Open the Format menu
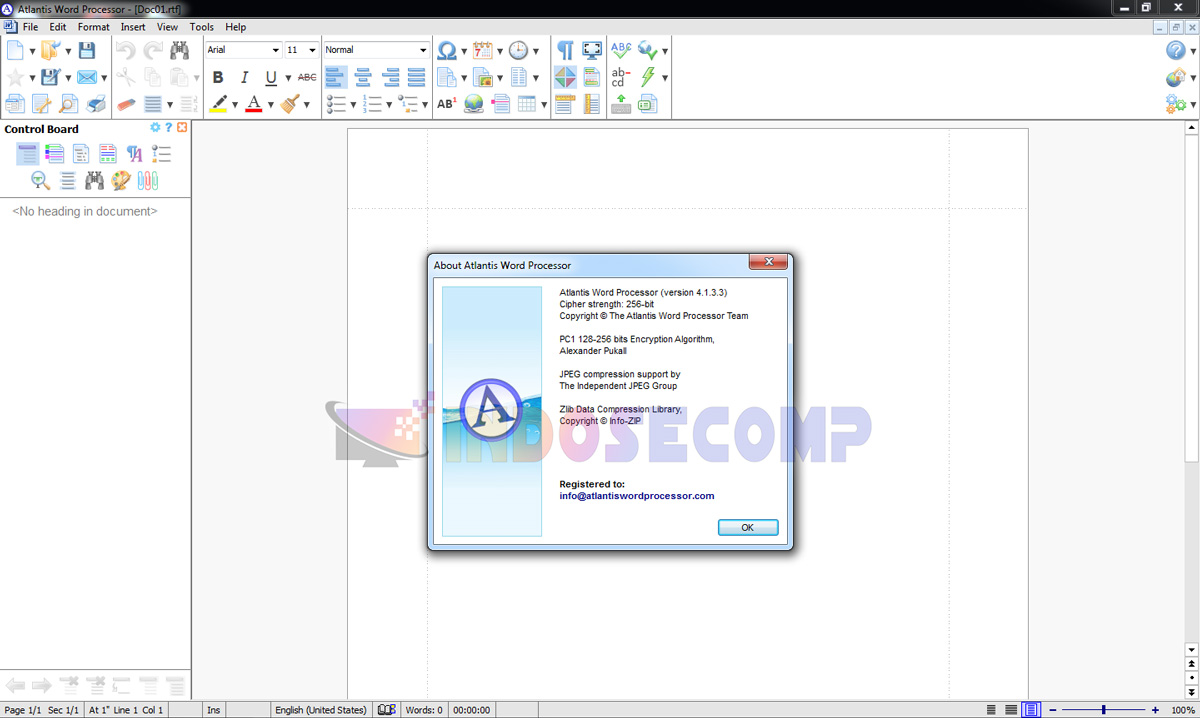Image resolution: width=1200 pixels, height=718 pixels. click(93, 27)
